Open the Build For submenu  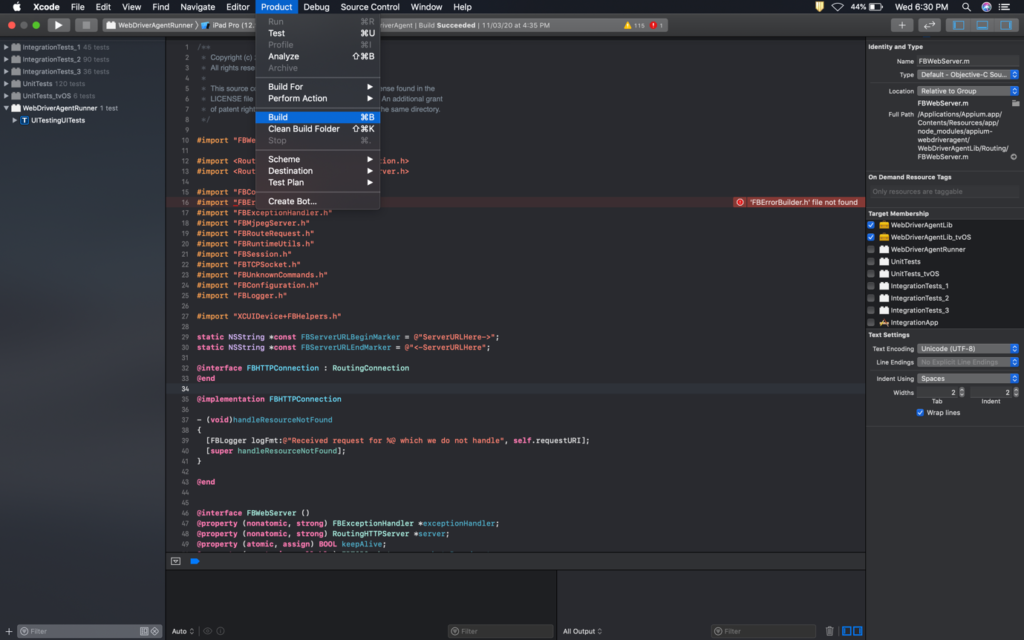tap(317, 86)
